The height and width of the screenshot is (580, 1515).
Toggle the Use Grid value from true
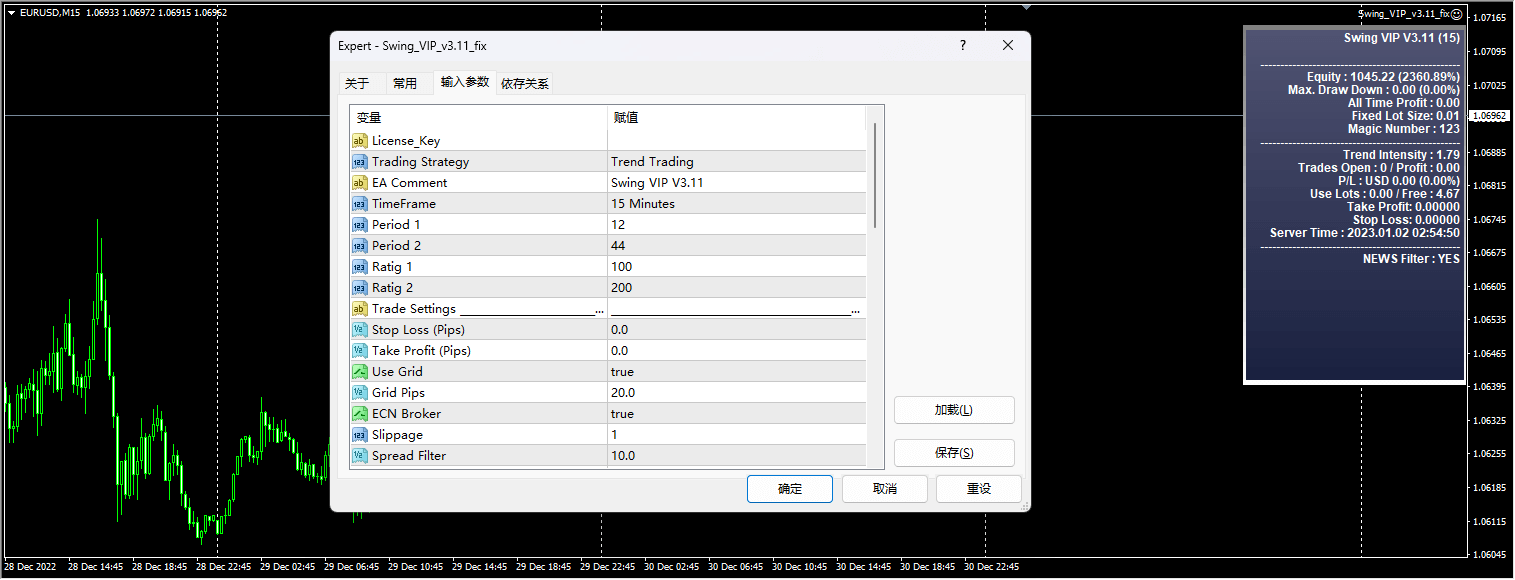(700, 371)
